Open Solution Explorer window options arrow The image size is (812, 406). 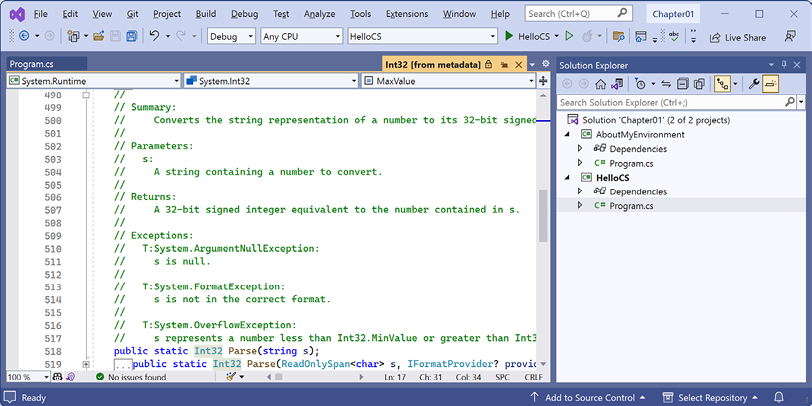(771, 65)
